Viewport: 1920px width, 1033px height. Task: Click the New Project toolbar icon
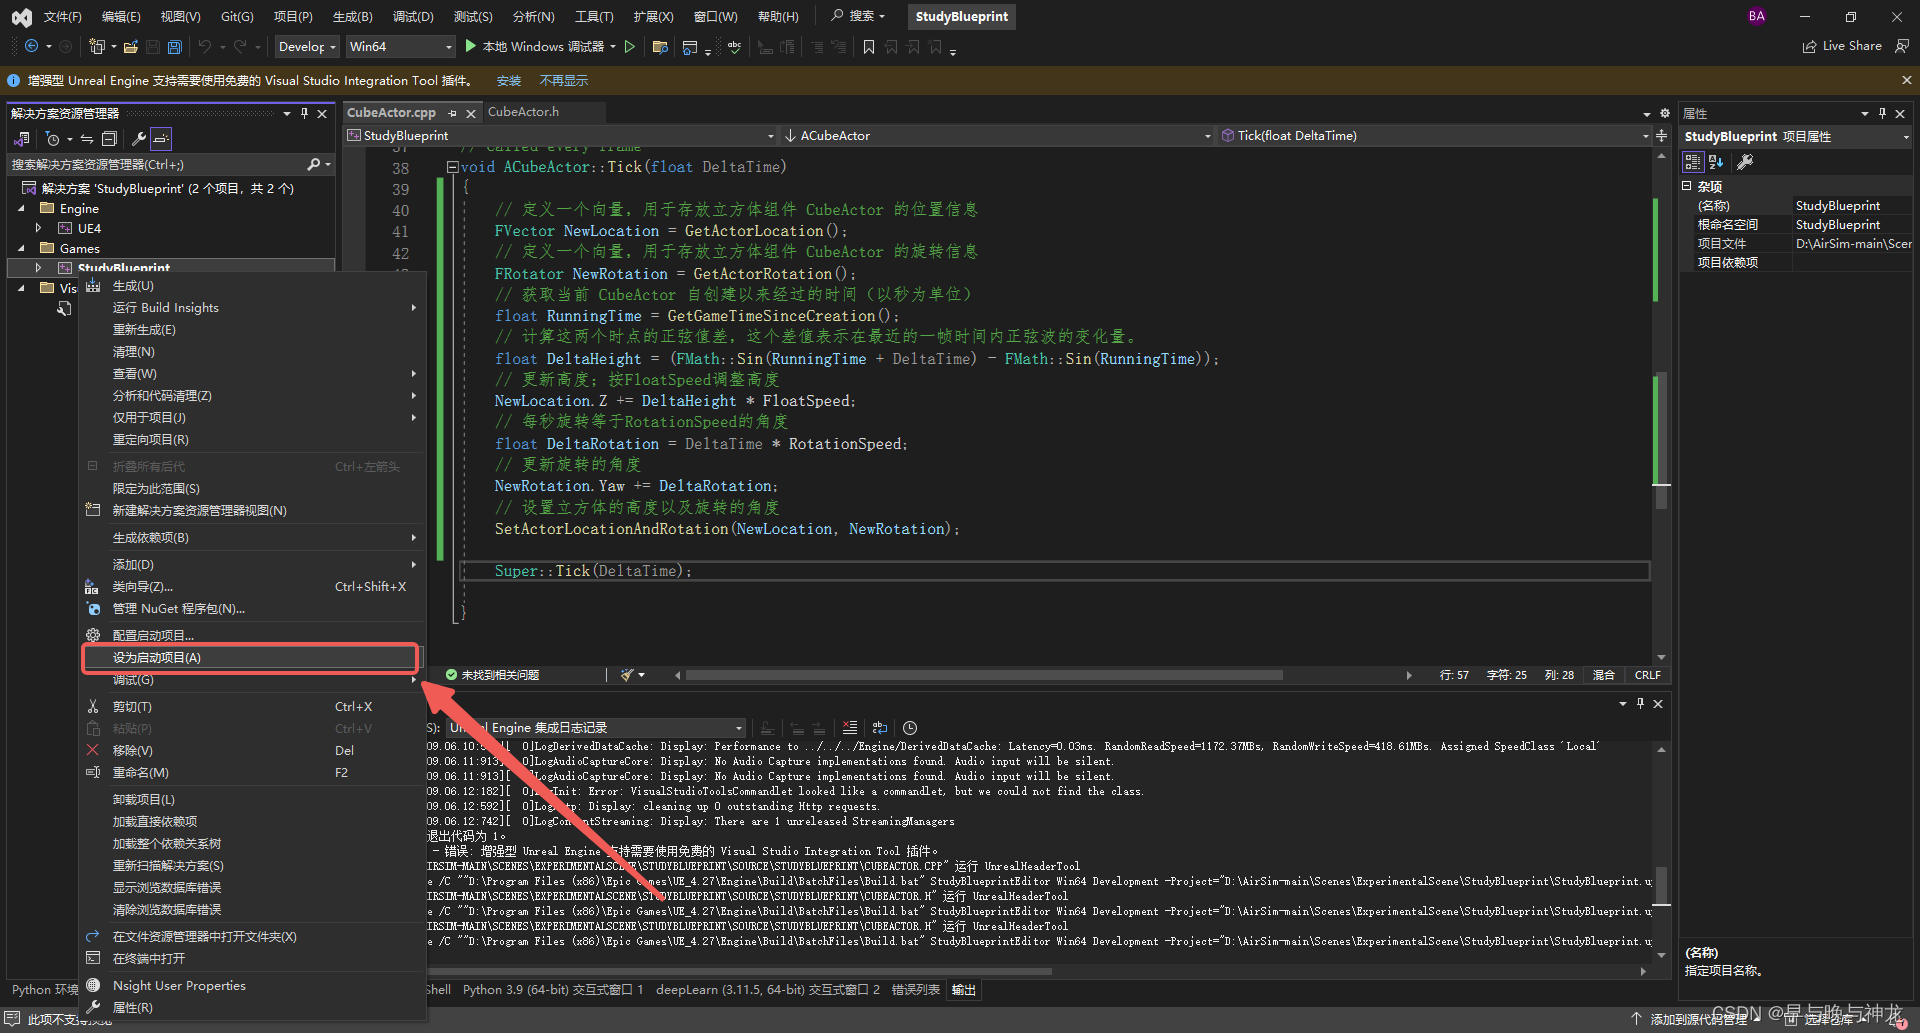97,46
